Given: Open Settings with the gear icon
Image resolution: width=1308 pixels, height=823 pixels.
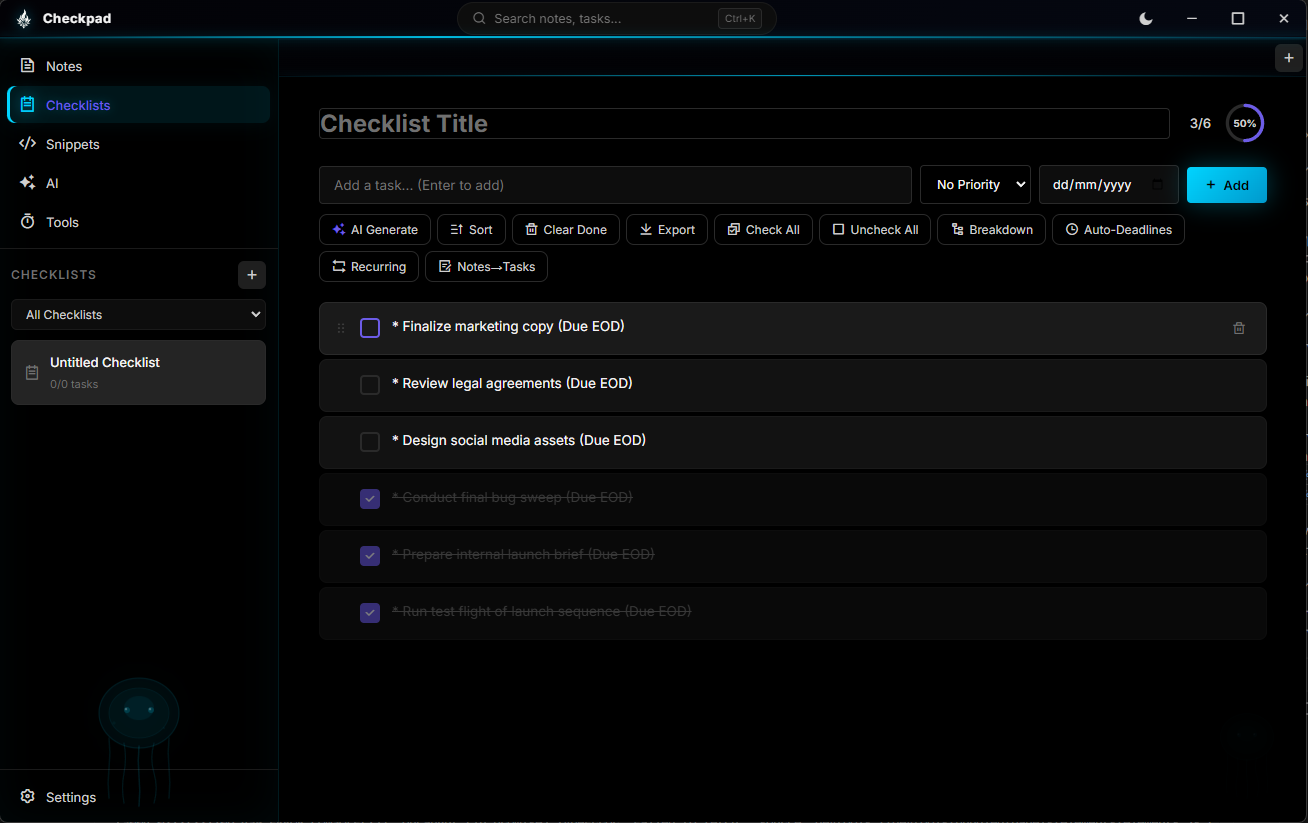Looking at the screenshot, I should tap(27, 796).
